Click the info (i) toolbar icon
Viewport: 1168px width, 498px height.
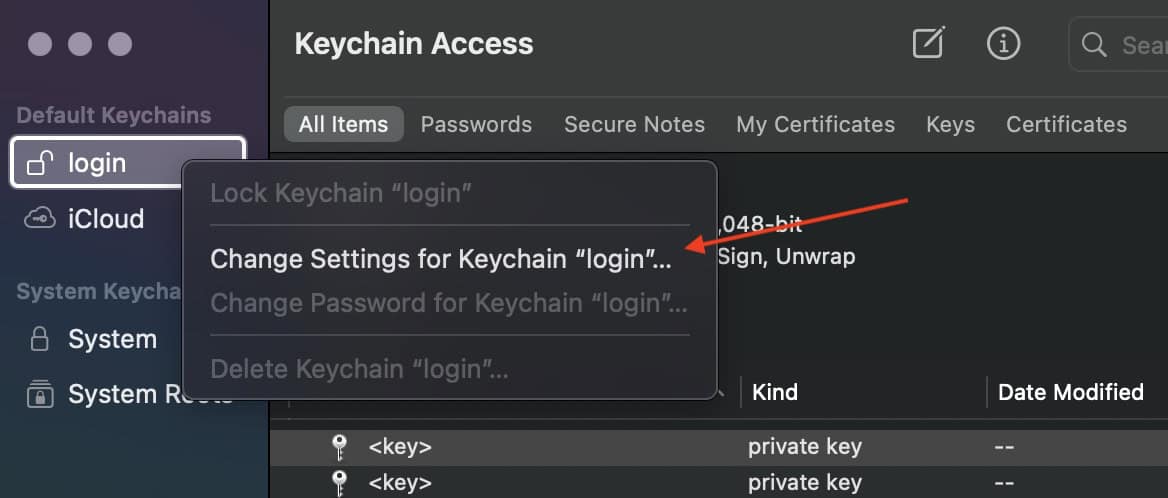tap(1002, 43)
